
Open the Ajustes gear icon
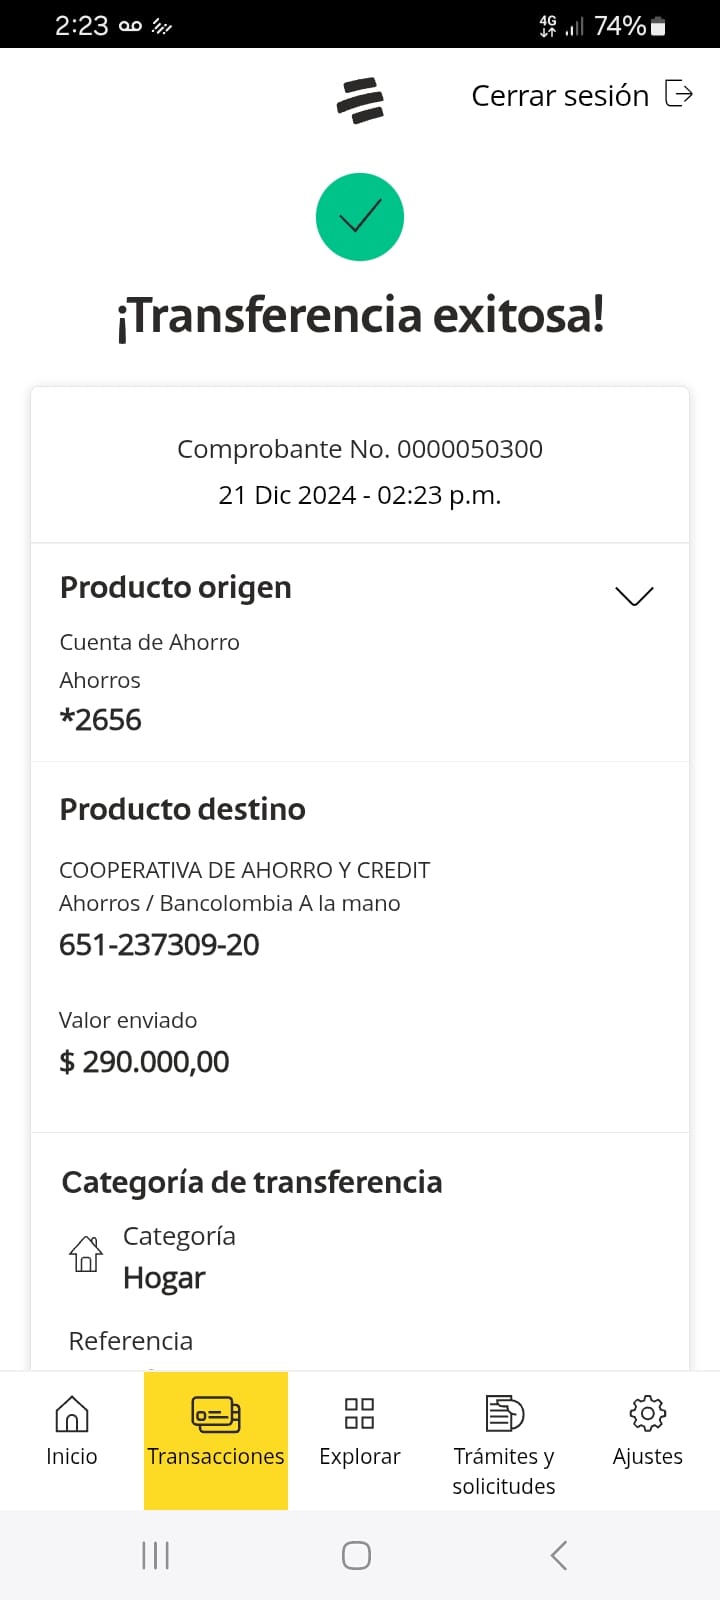coord(647,1414)
